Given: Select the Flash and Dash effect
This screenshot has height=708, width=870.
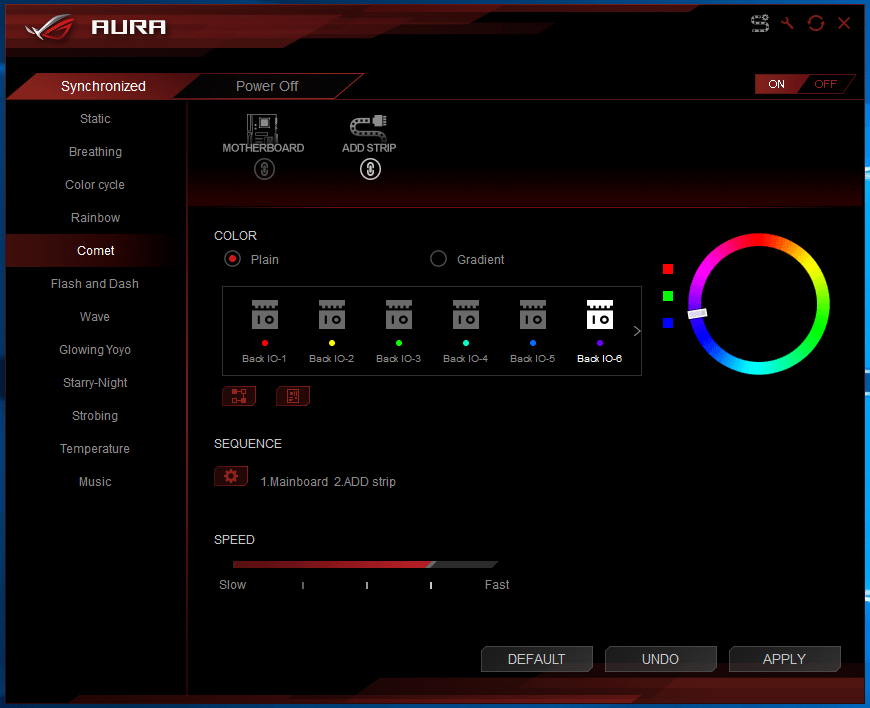Looking at the screenshot, I should click(95, 284).
